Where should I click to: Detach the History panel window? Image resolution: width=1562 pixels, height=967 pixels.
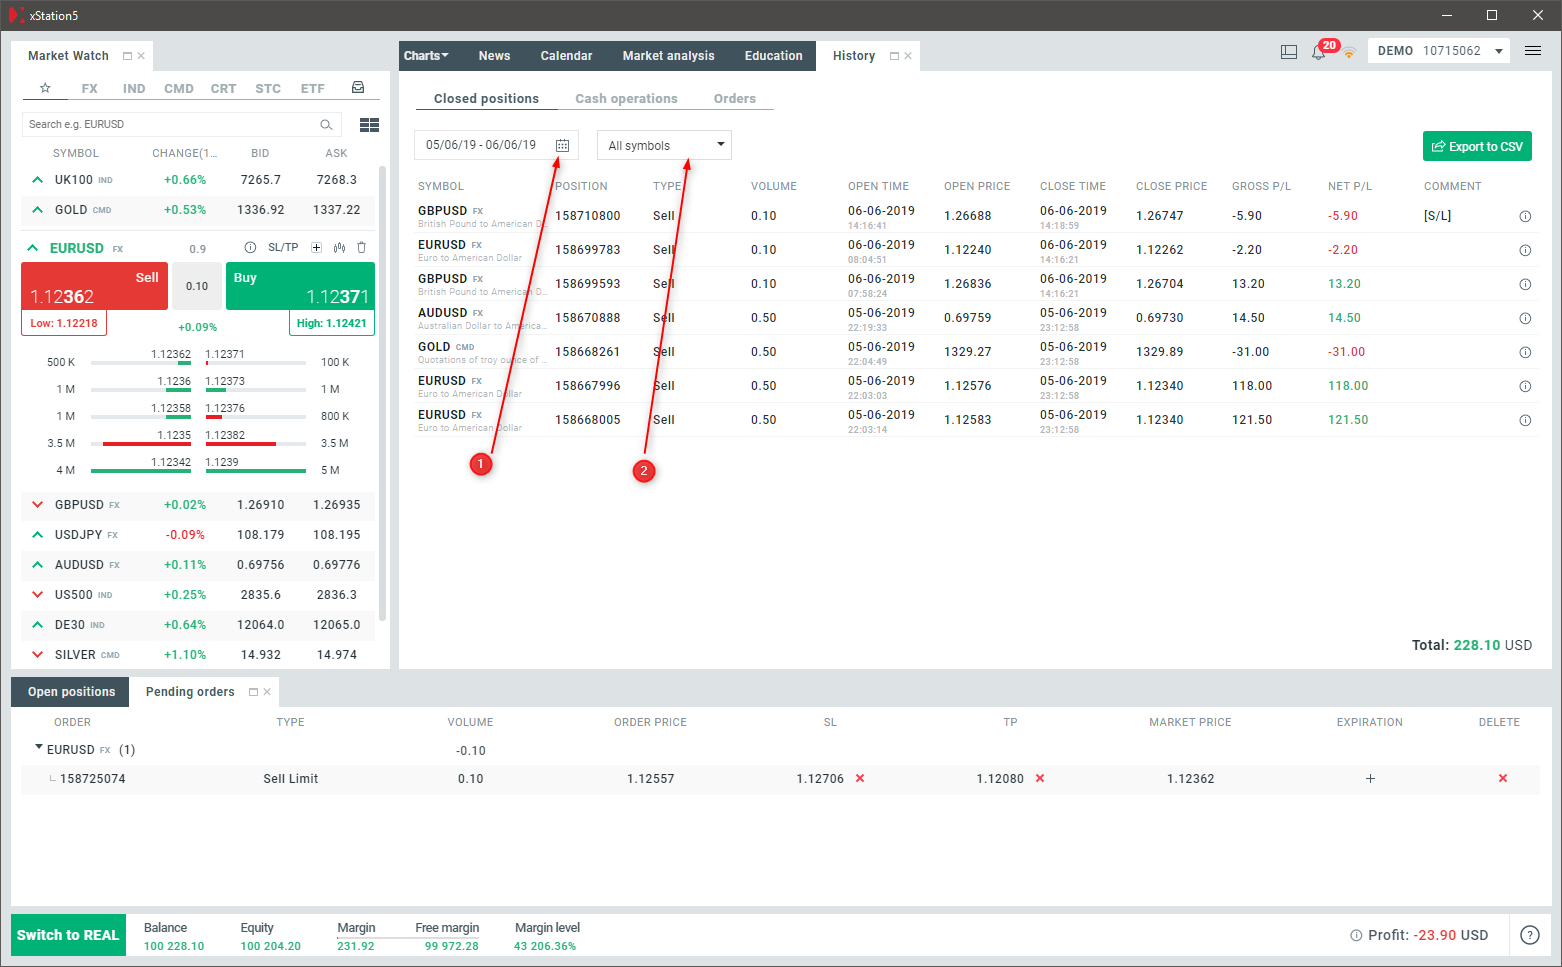point(894,56)
